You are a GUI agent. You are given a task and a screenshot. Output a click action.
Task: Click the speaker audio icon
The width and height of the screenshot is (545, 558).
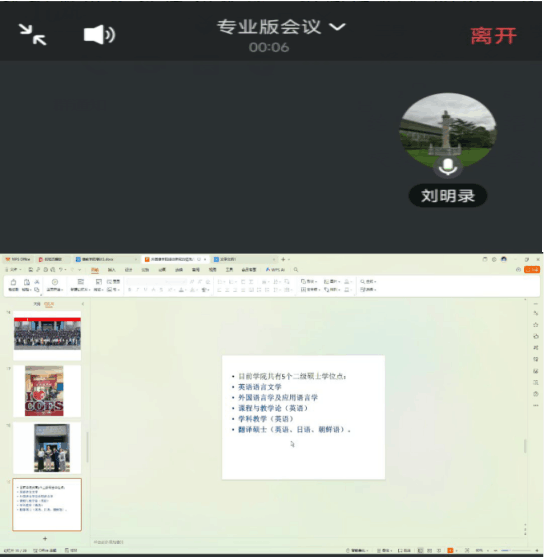click(99, 35)
